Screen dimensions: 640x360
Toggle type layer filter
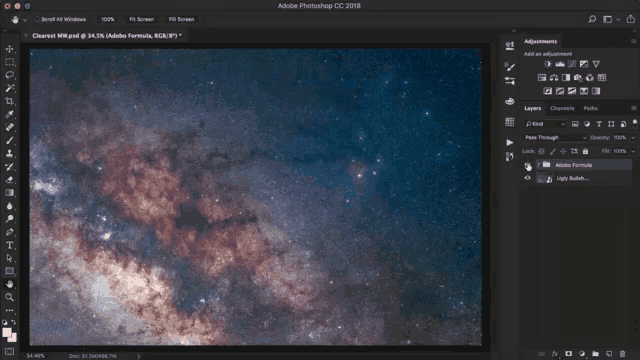pyautogui.click(x=599, y=124)
